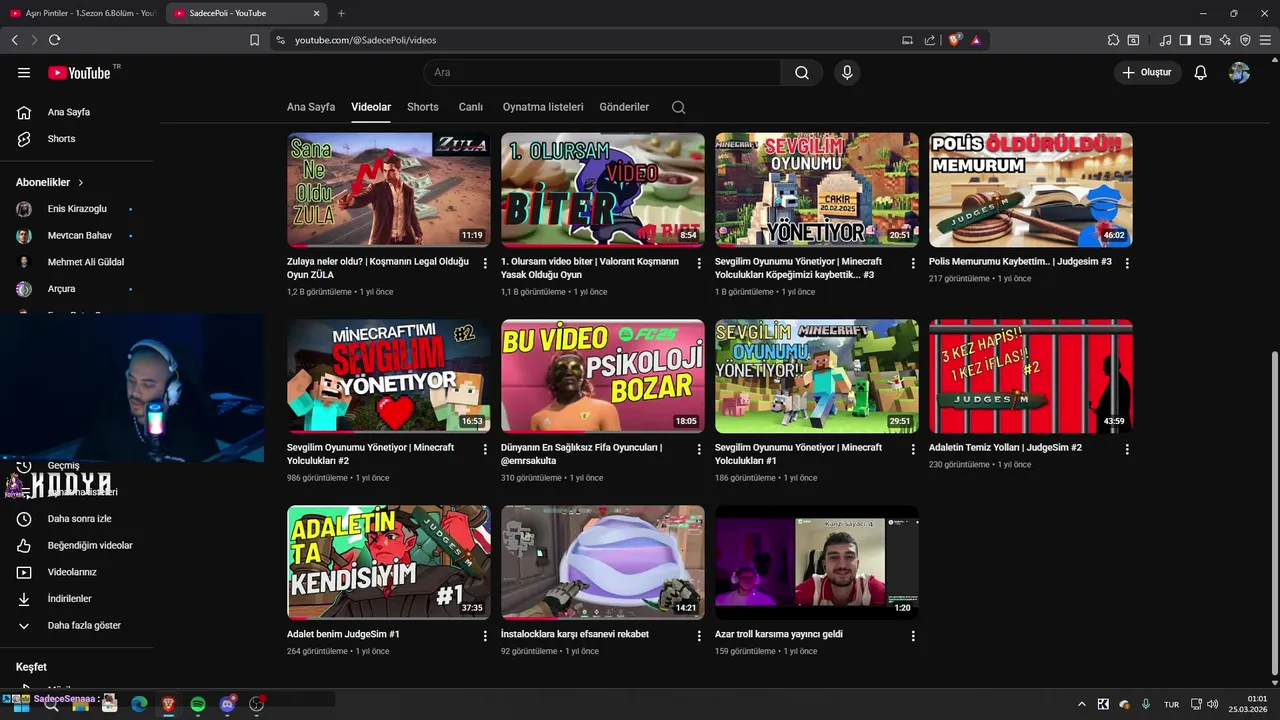Open options for Azar troll karsıma video
Screen dimensions: 1280x720
tap(913, 635)
